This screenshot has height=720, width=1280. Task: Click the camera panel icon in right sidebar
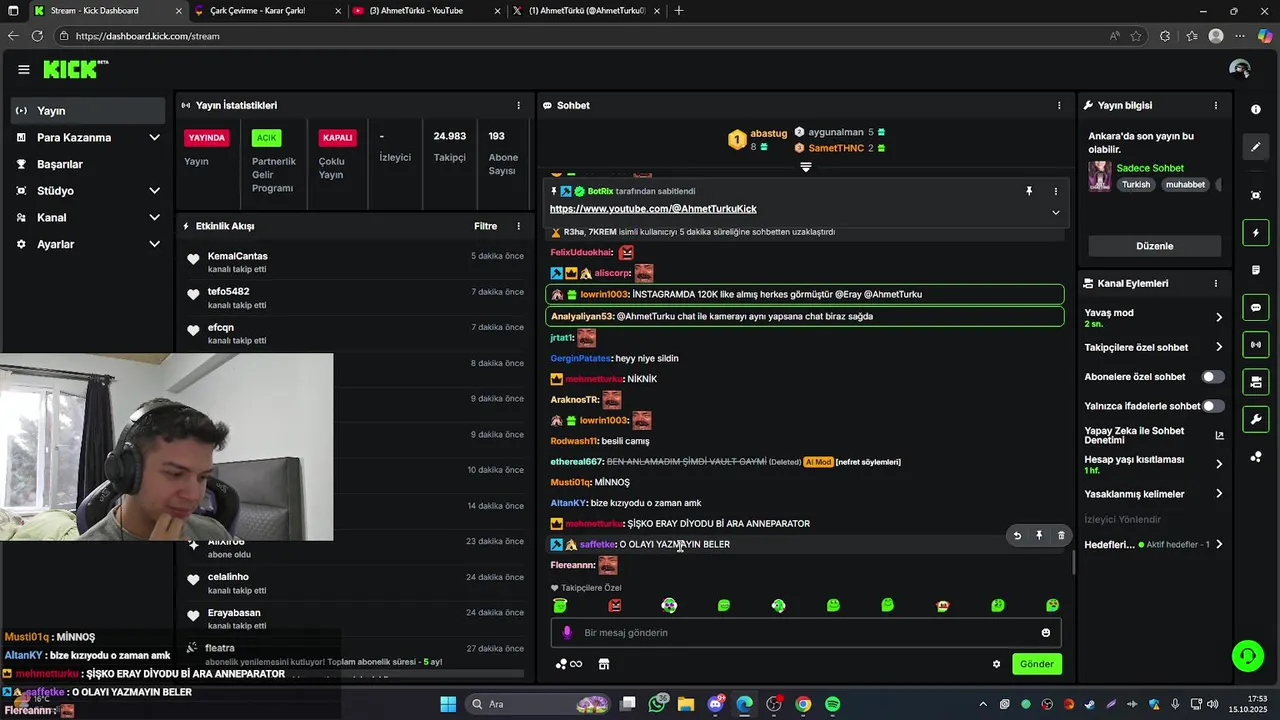click(x=1256, y=382)
